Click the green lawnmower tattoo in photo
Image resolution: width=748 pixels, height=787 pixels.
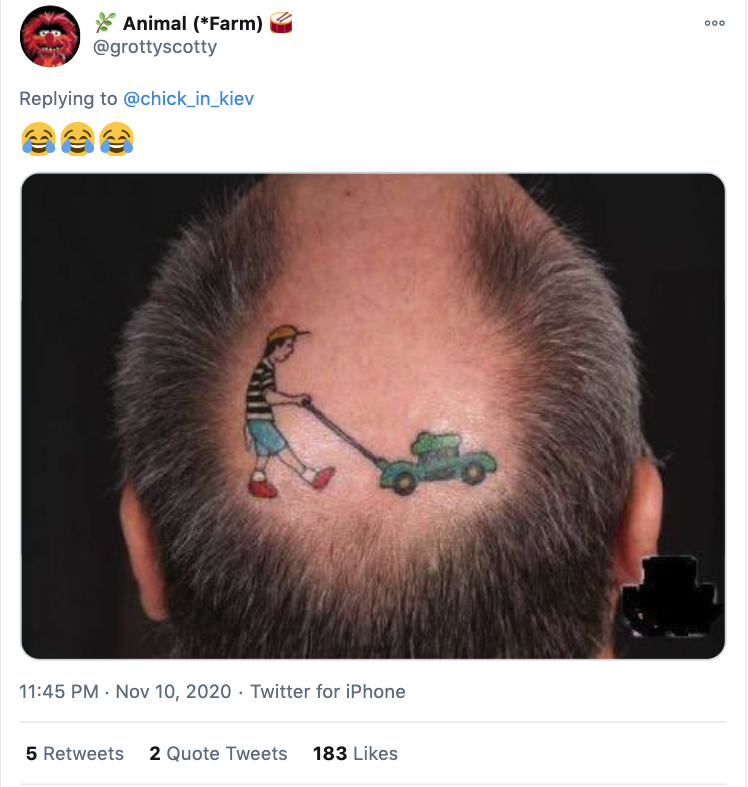tap(437, 463)
